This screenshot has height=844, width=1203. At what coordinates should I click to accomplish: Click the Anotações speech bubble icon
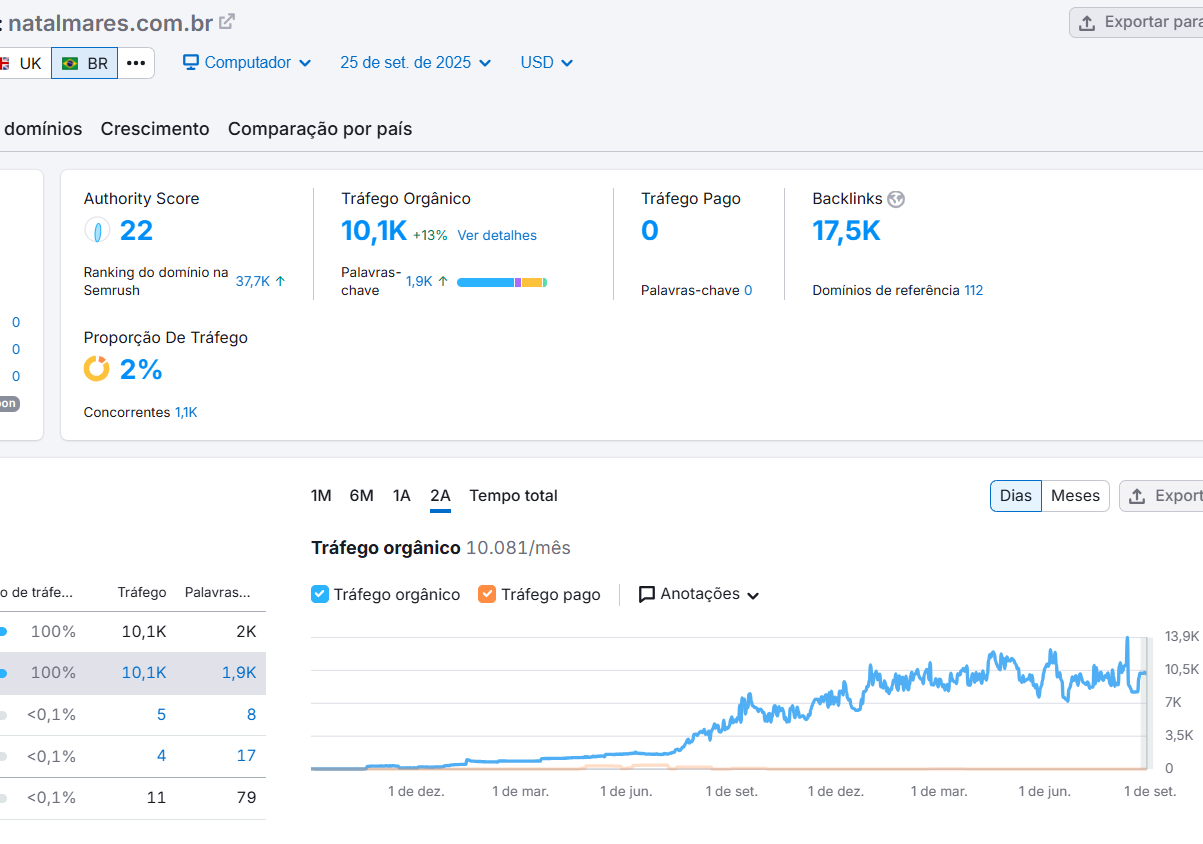click(647, 594)
